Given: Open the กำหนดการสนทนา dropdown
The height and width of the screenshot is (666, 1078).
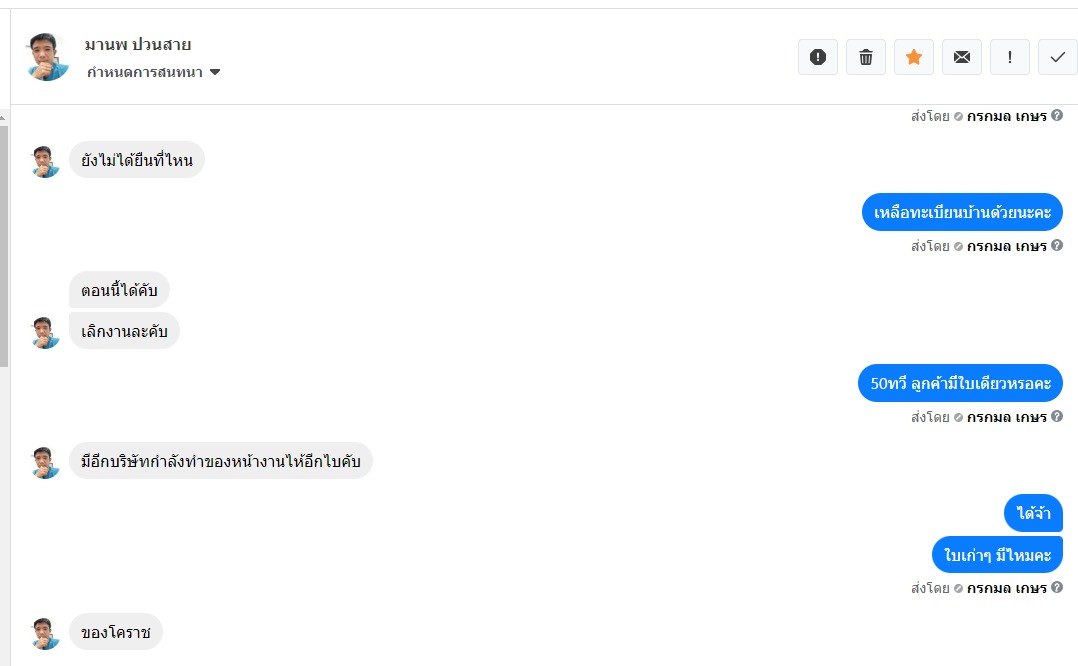Looking at the screenshot, I should [x=144, y=72].
